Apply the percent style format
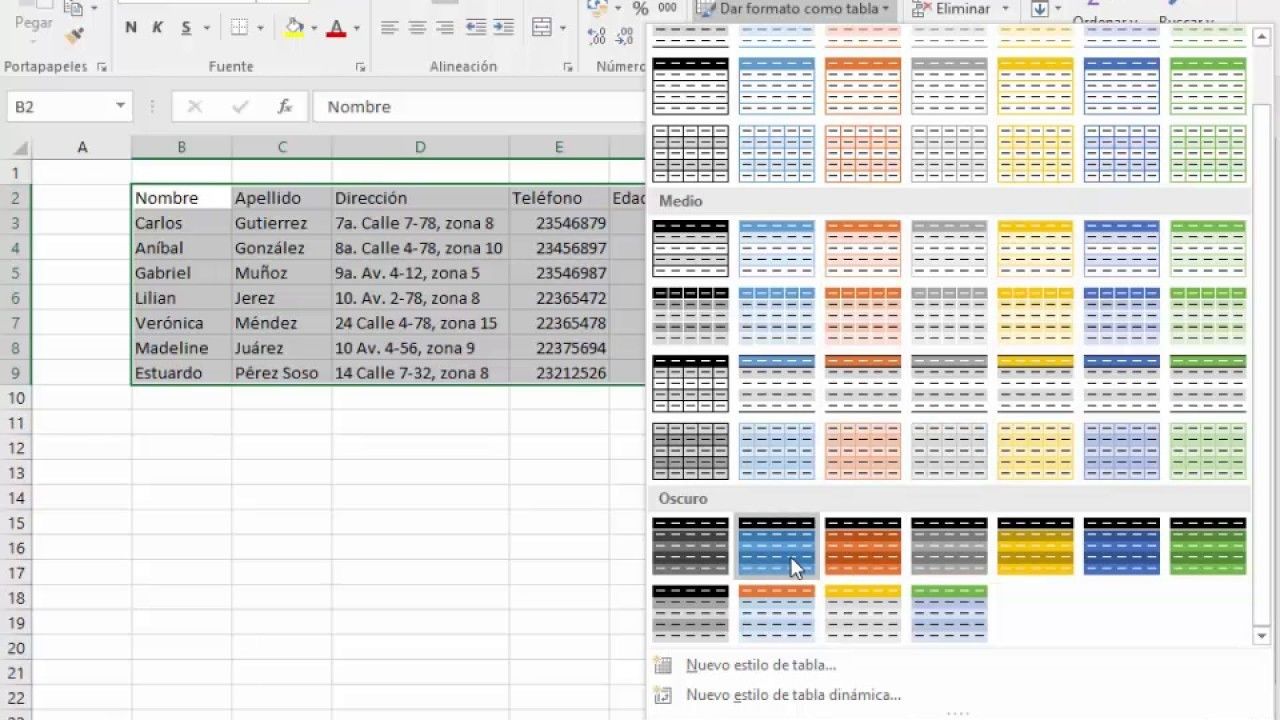1280x720 pixels. [x=640, y=8]
